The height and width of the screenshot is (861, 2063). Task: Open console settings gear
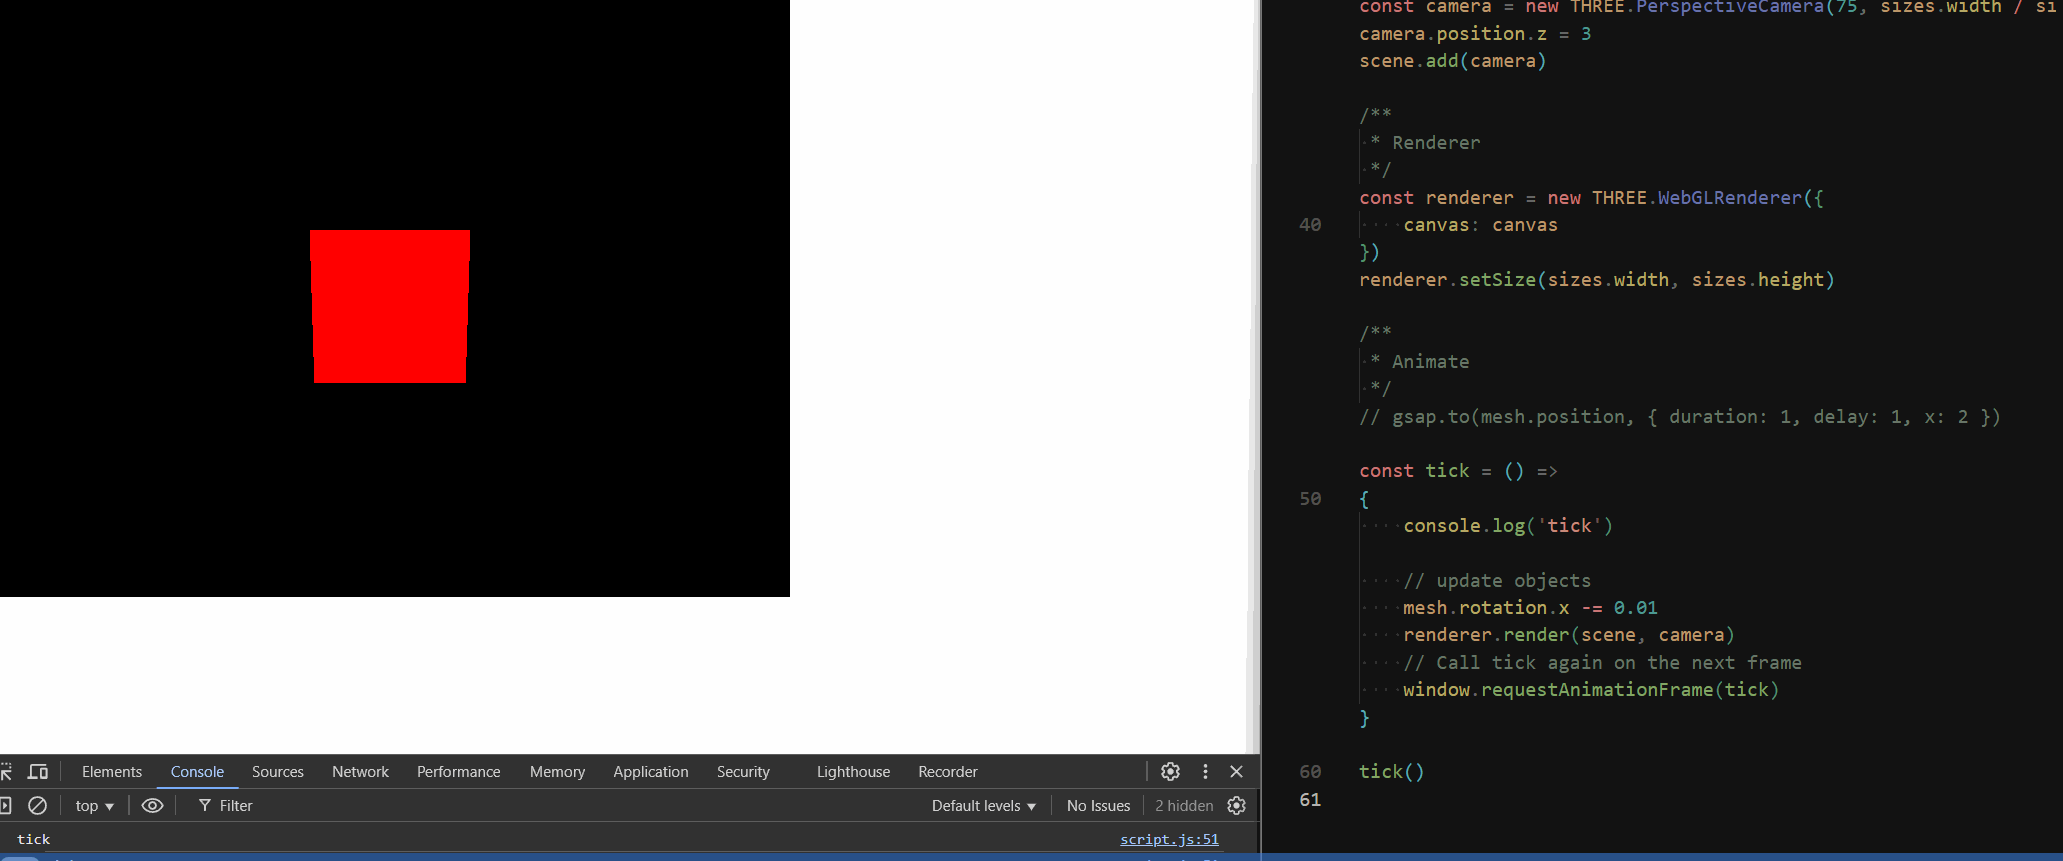1236,805
